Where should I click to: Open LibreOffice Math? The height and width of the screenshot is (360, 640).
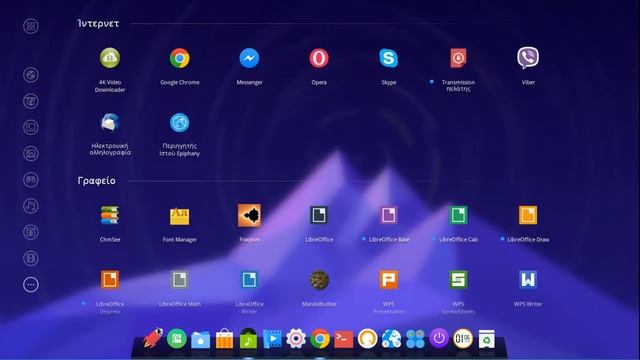[180, 280]
